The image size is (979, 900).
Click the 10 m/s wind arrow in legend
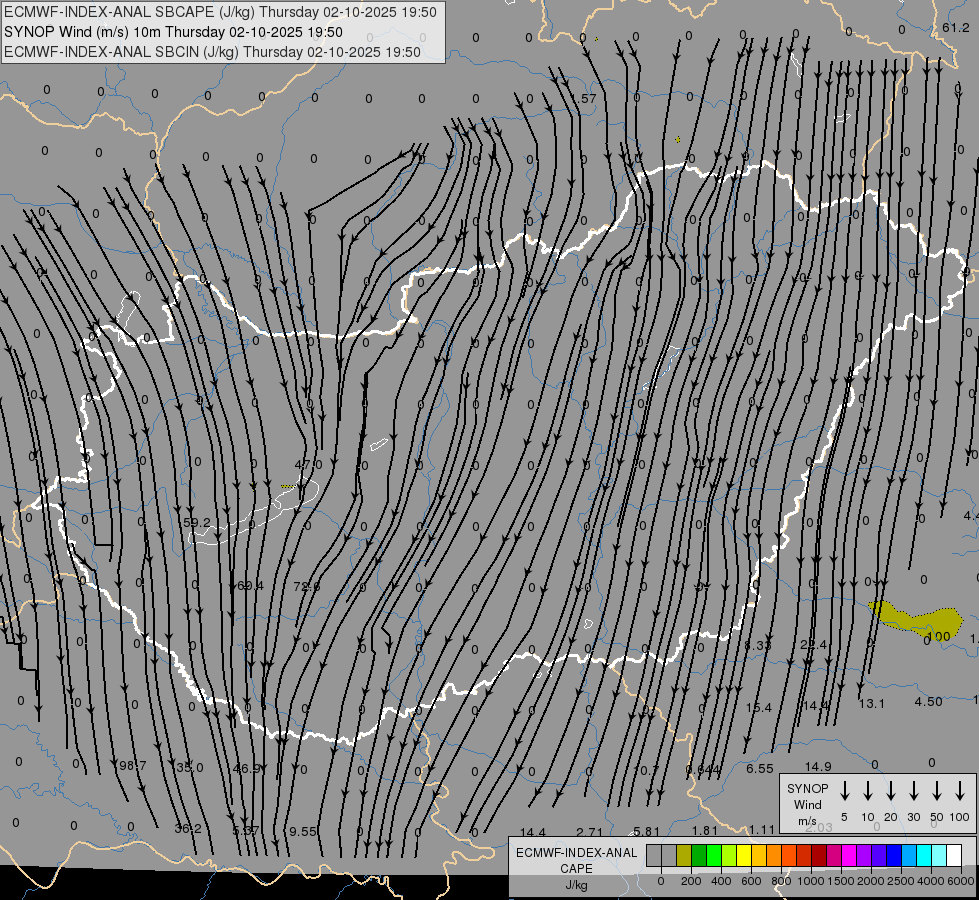click(868, 791)
